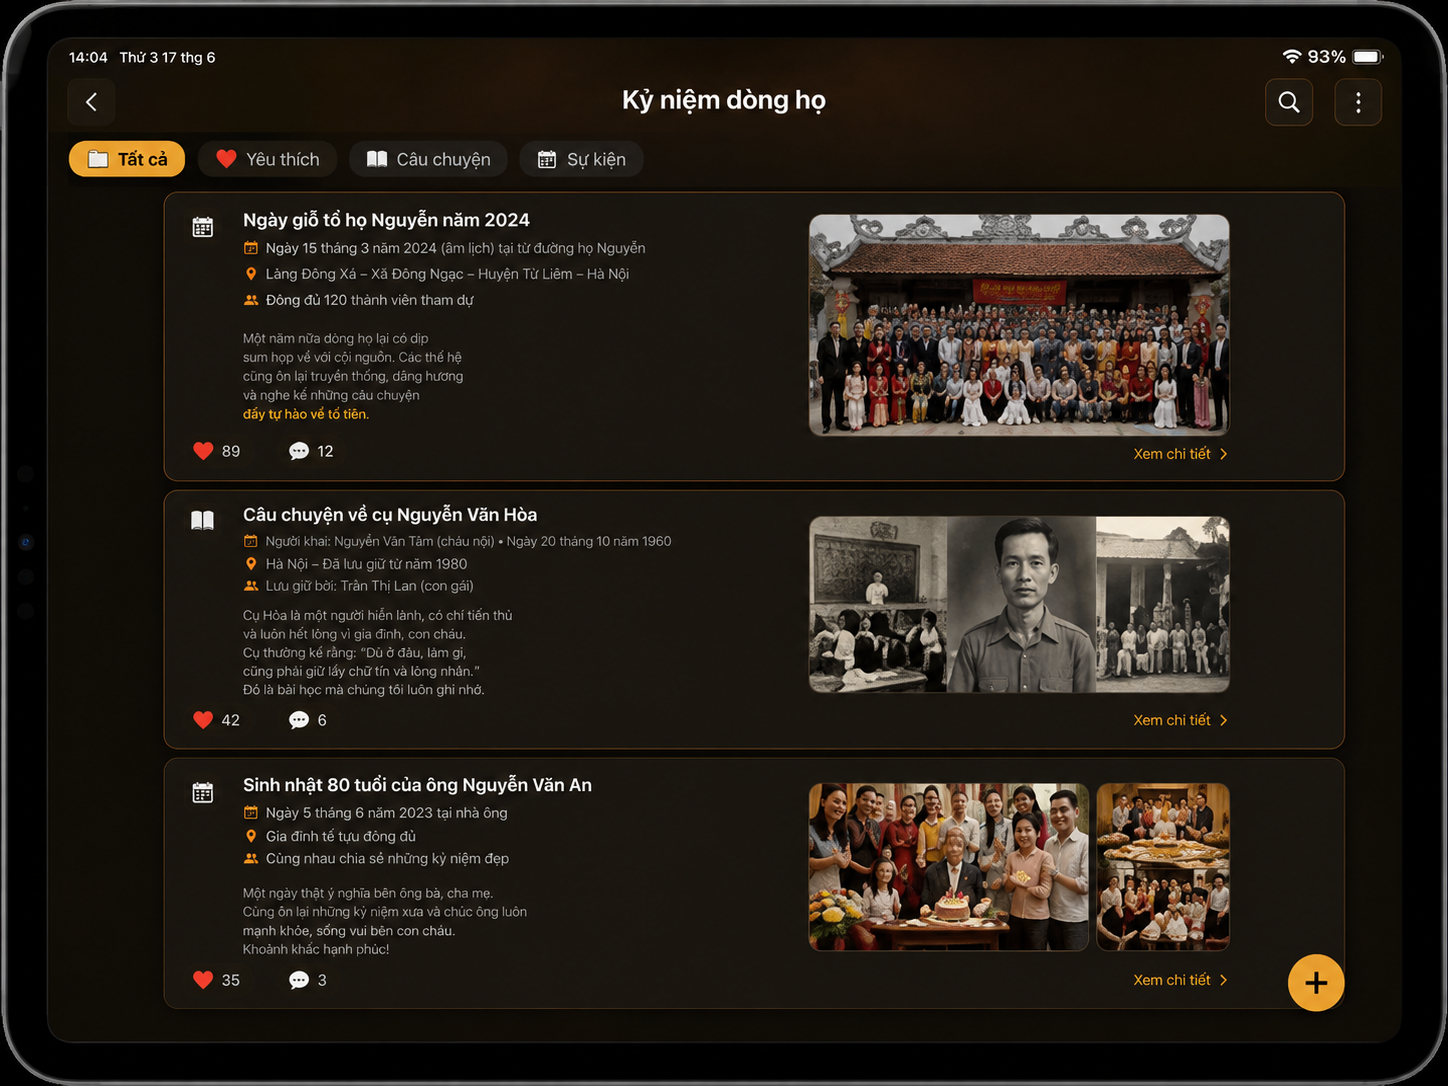Click text Ngày 5 tháng 6 năm 2023 tại nhà ông
Screen dimensions: 1448x1086
(x=386, y=813)
